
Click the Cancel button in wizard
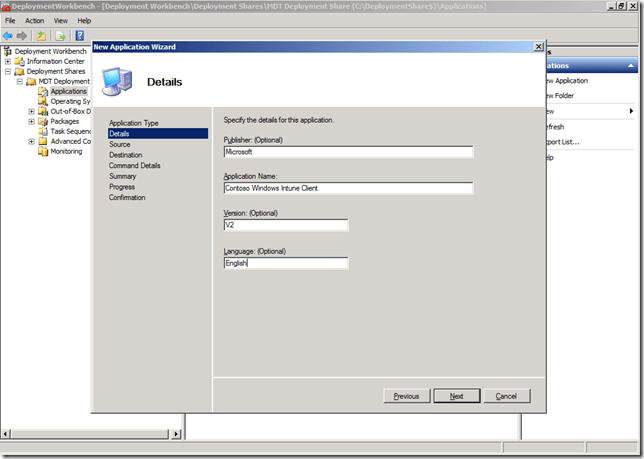pyautogui.click(x=507, y=396)
